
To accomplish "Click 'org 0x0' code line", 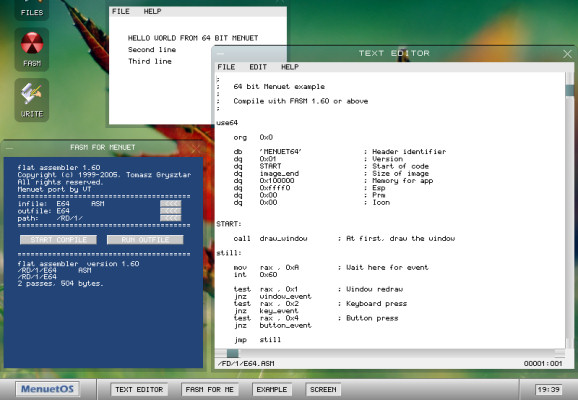I will (253, 137).
